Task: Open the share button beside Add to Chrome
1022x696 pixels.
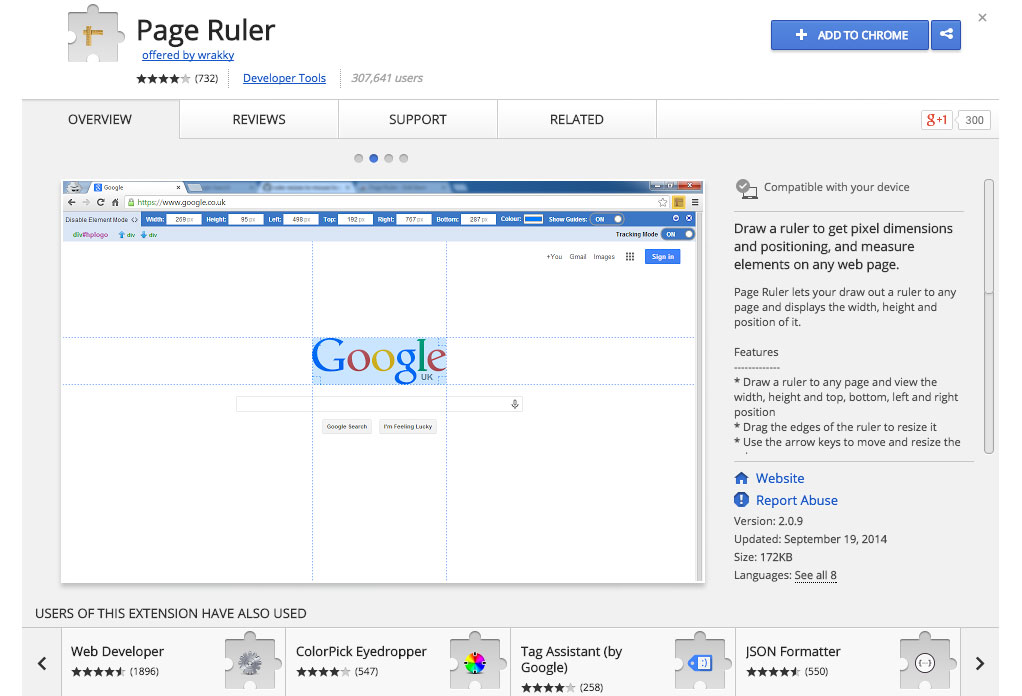Action: coord(946,35)
